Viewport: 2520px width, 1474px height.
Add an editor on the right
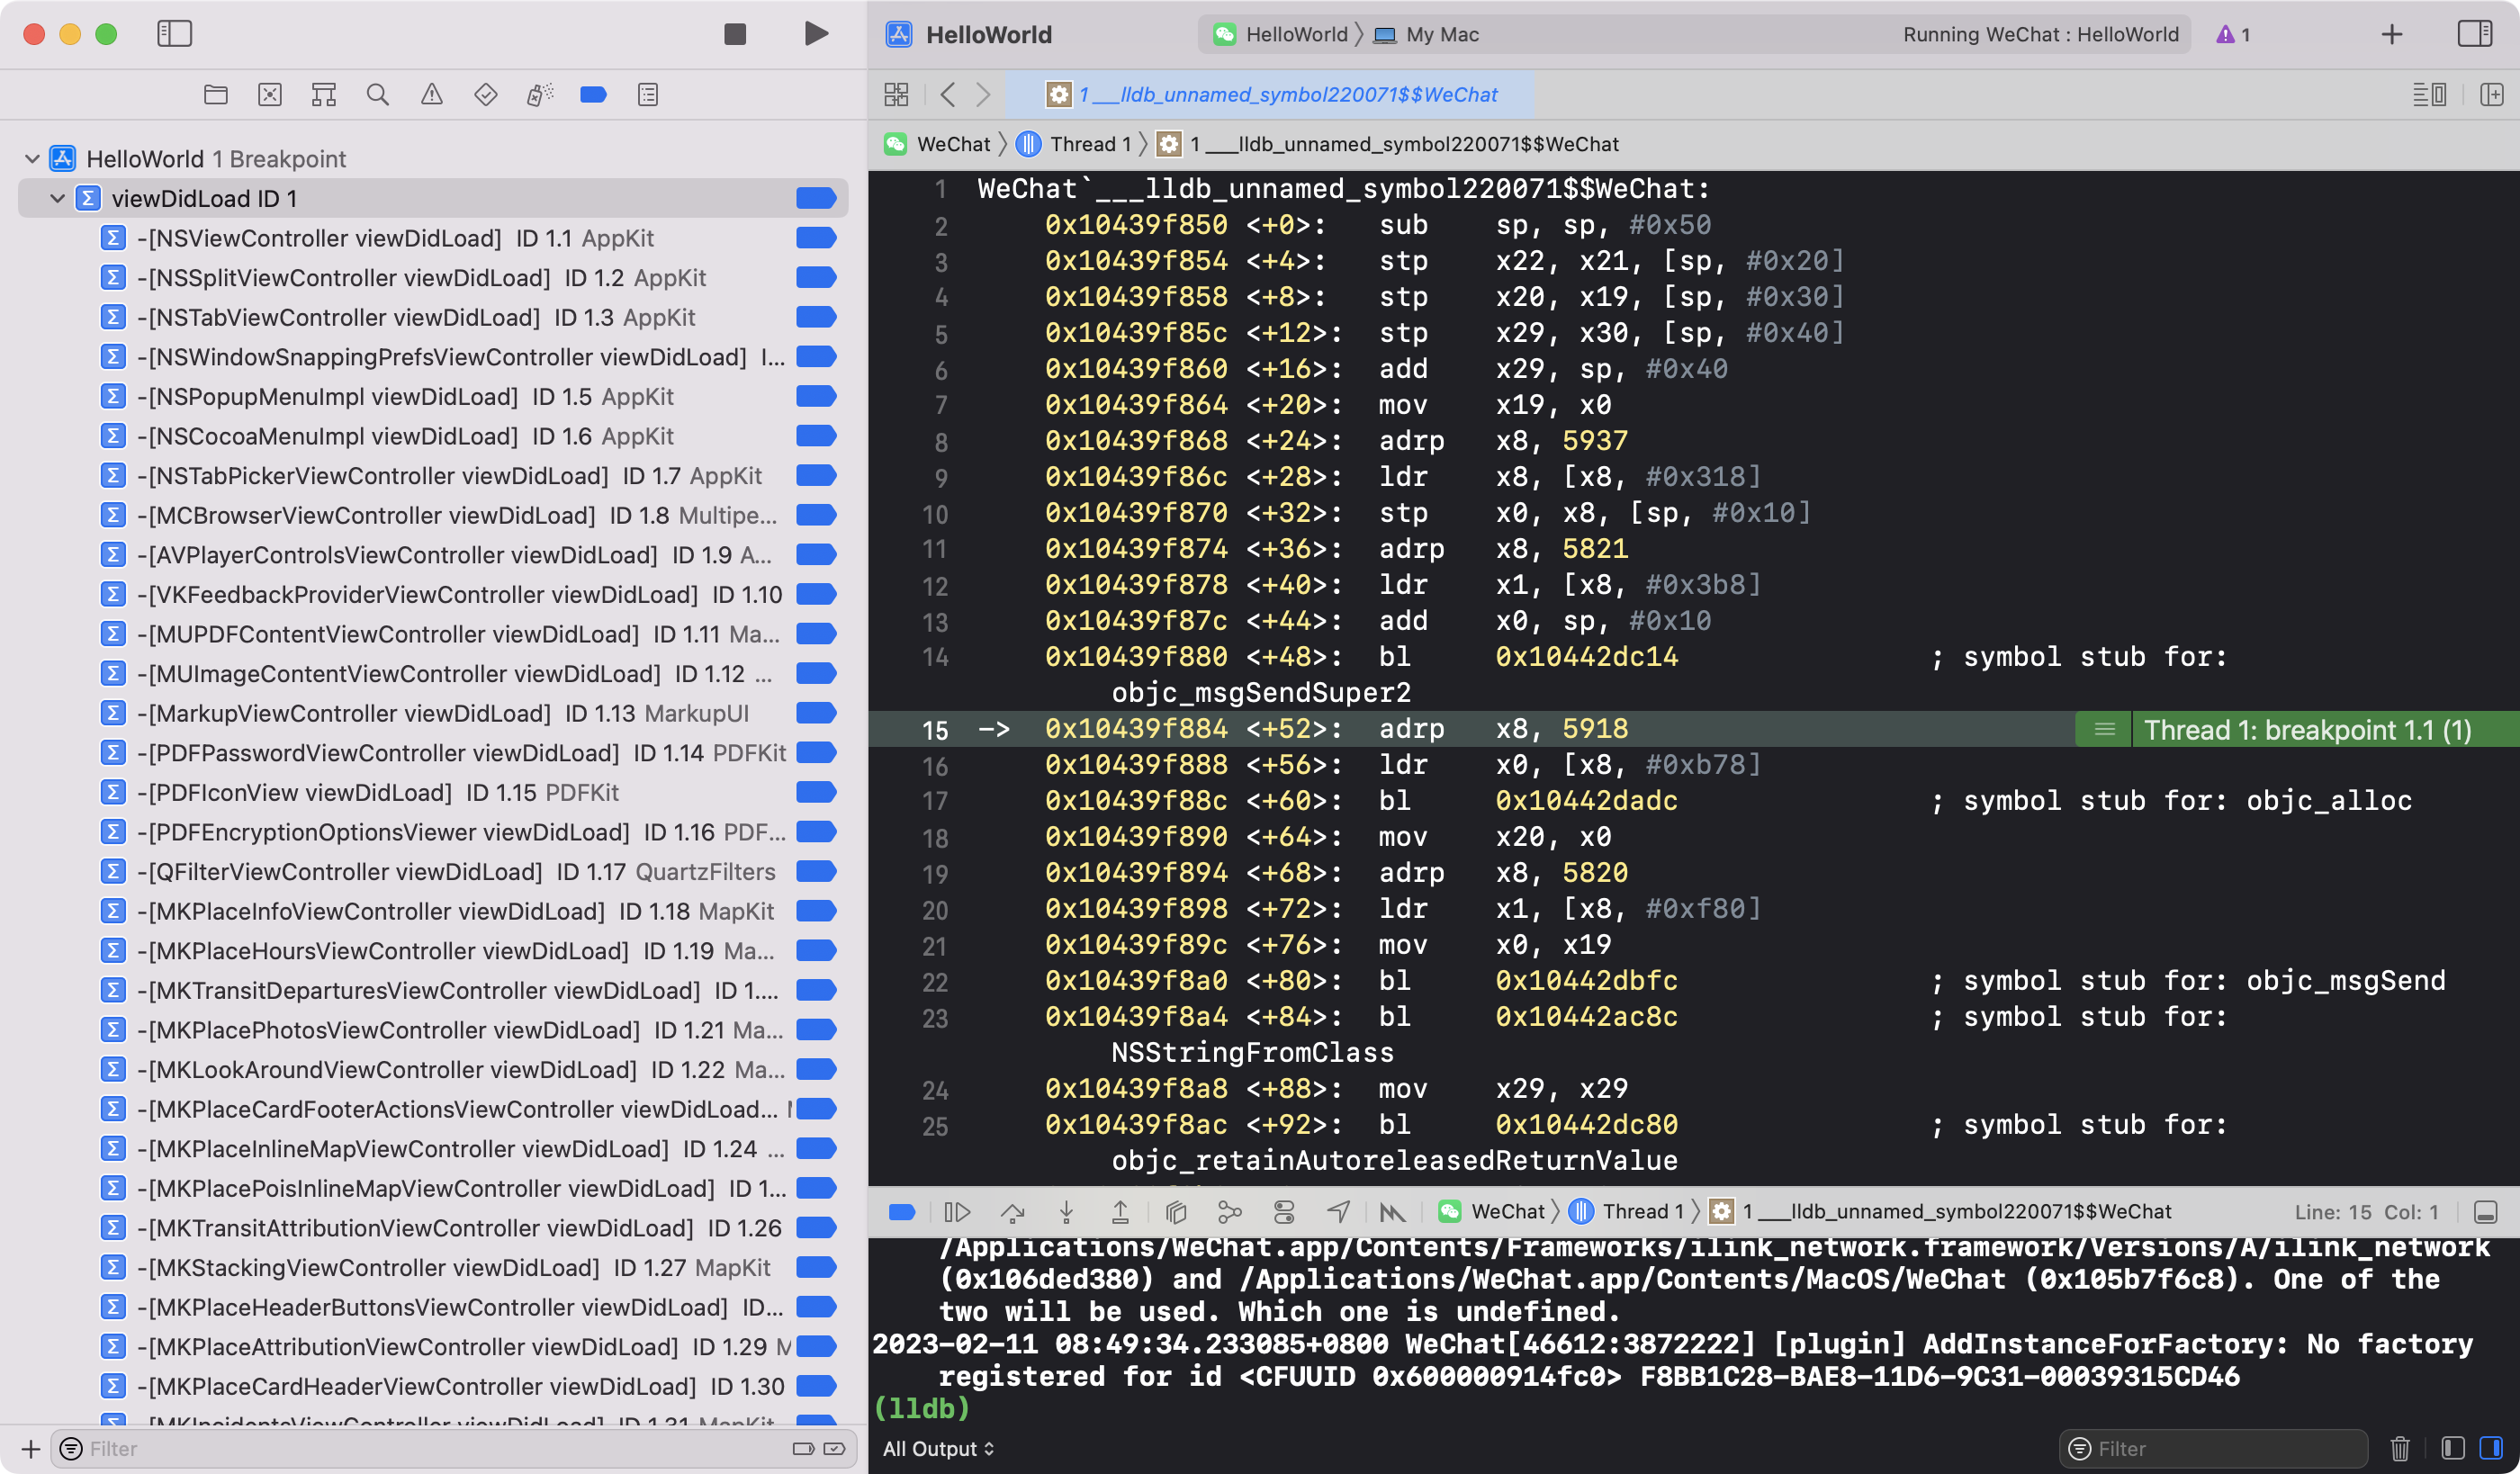pos(2492,95)
